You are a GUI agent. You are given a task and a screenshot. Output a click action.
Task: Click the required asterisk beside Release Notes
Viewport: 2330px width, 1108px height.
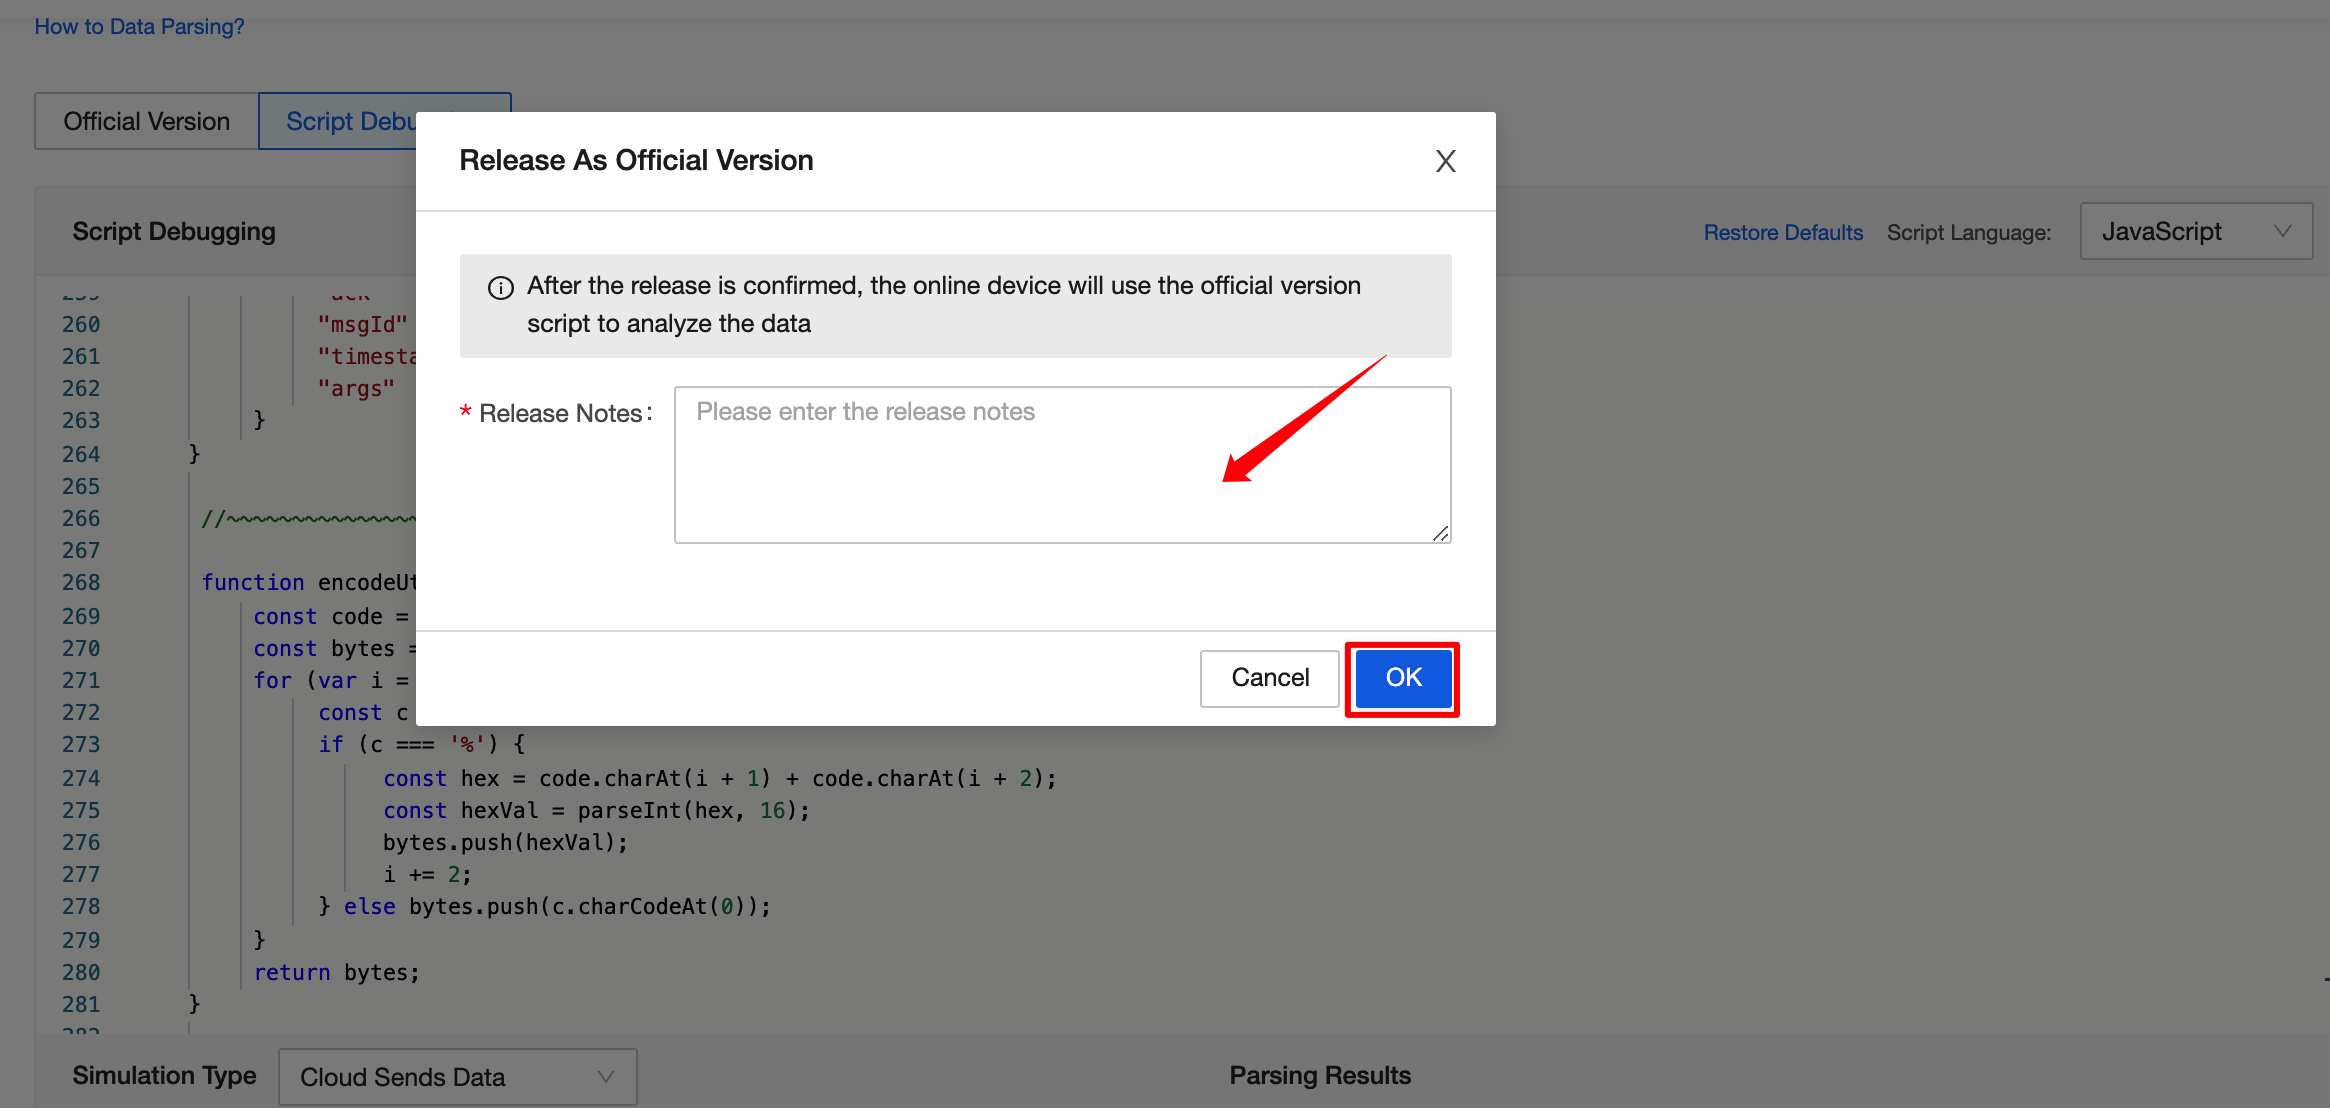[x=466, y=412]
